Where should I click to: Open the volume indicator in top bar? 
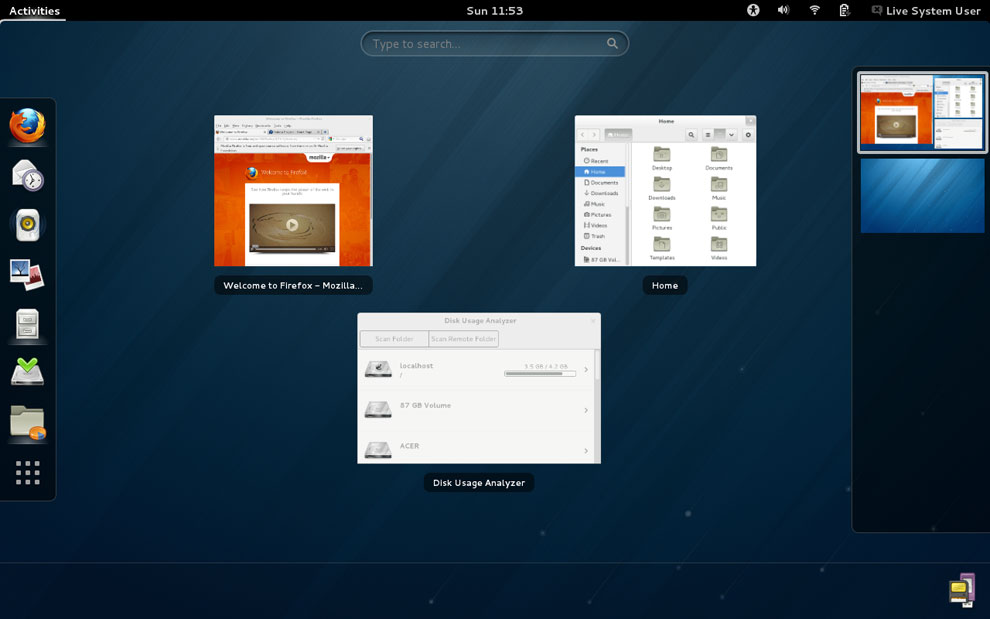pos(784,10)
